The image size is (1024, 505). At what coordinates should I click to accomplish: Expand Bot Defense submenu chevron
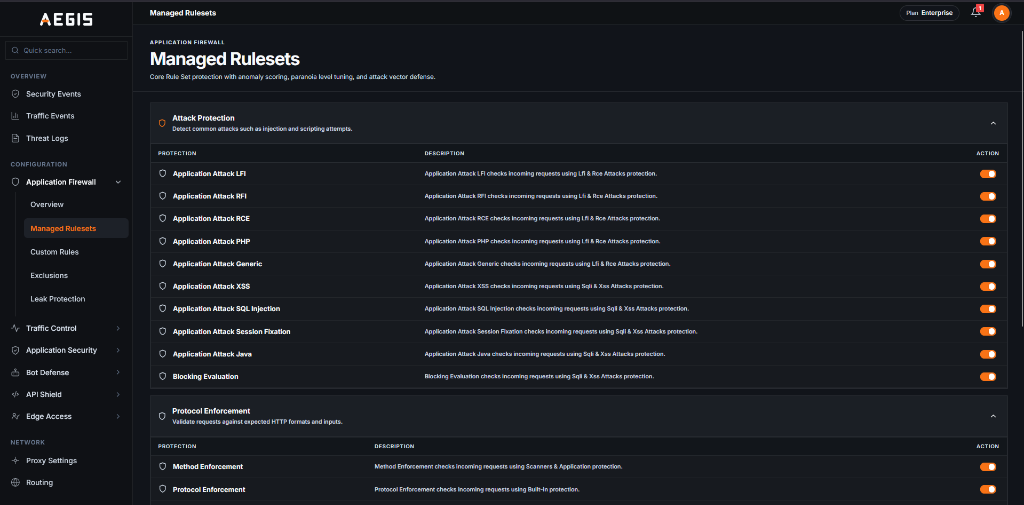[x=118, y=372]
